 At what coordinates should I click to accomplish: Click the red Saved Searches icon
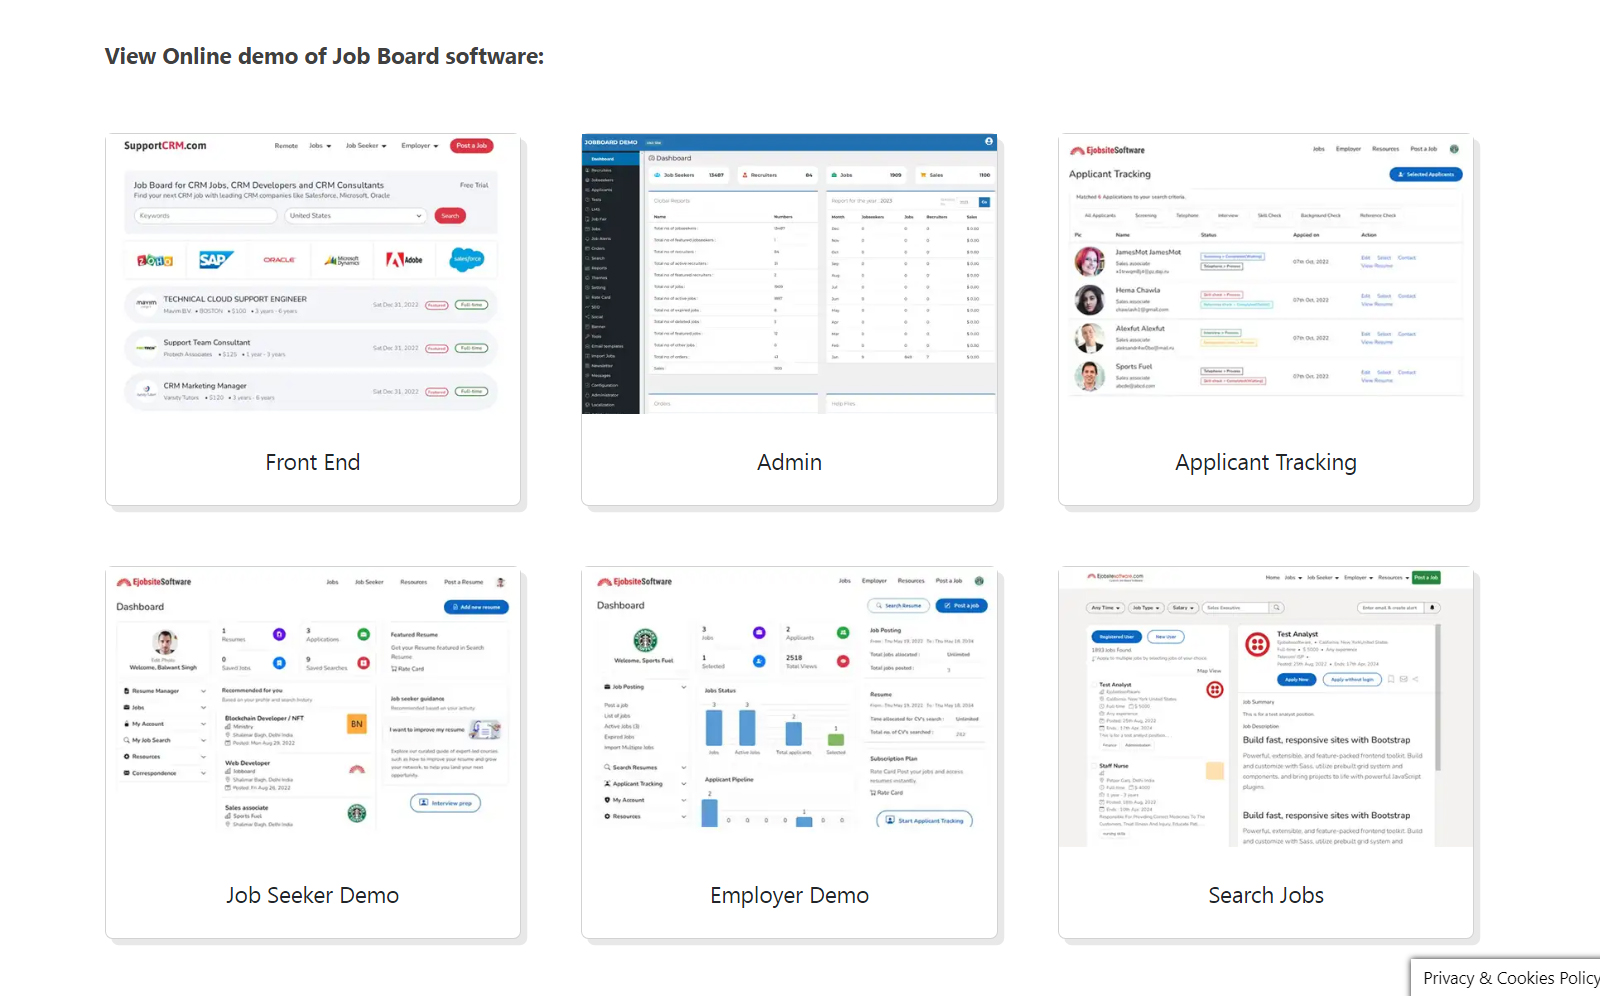pyautogui.click(x=363, y=663)
